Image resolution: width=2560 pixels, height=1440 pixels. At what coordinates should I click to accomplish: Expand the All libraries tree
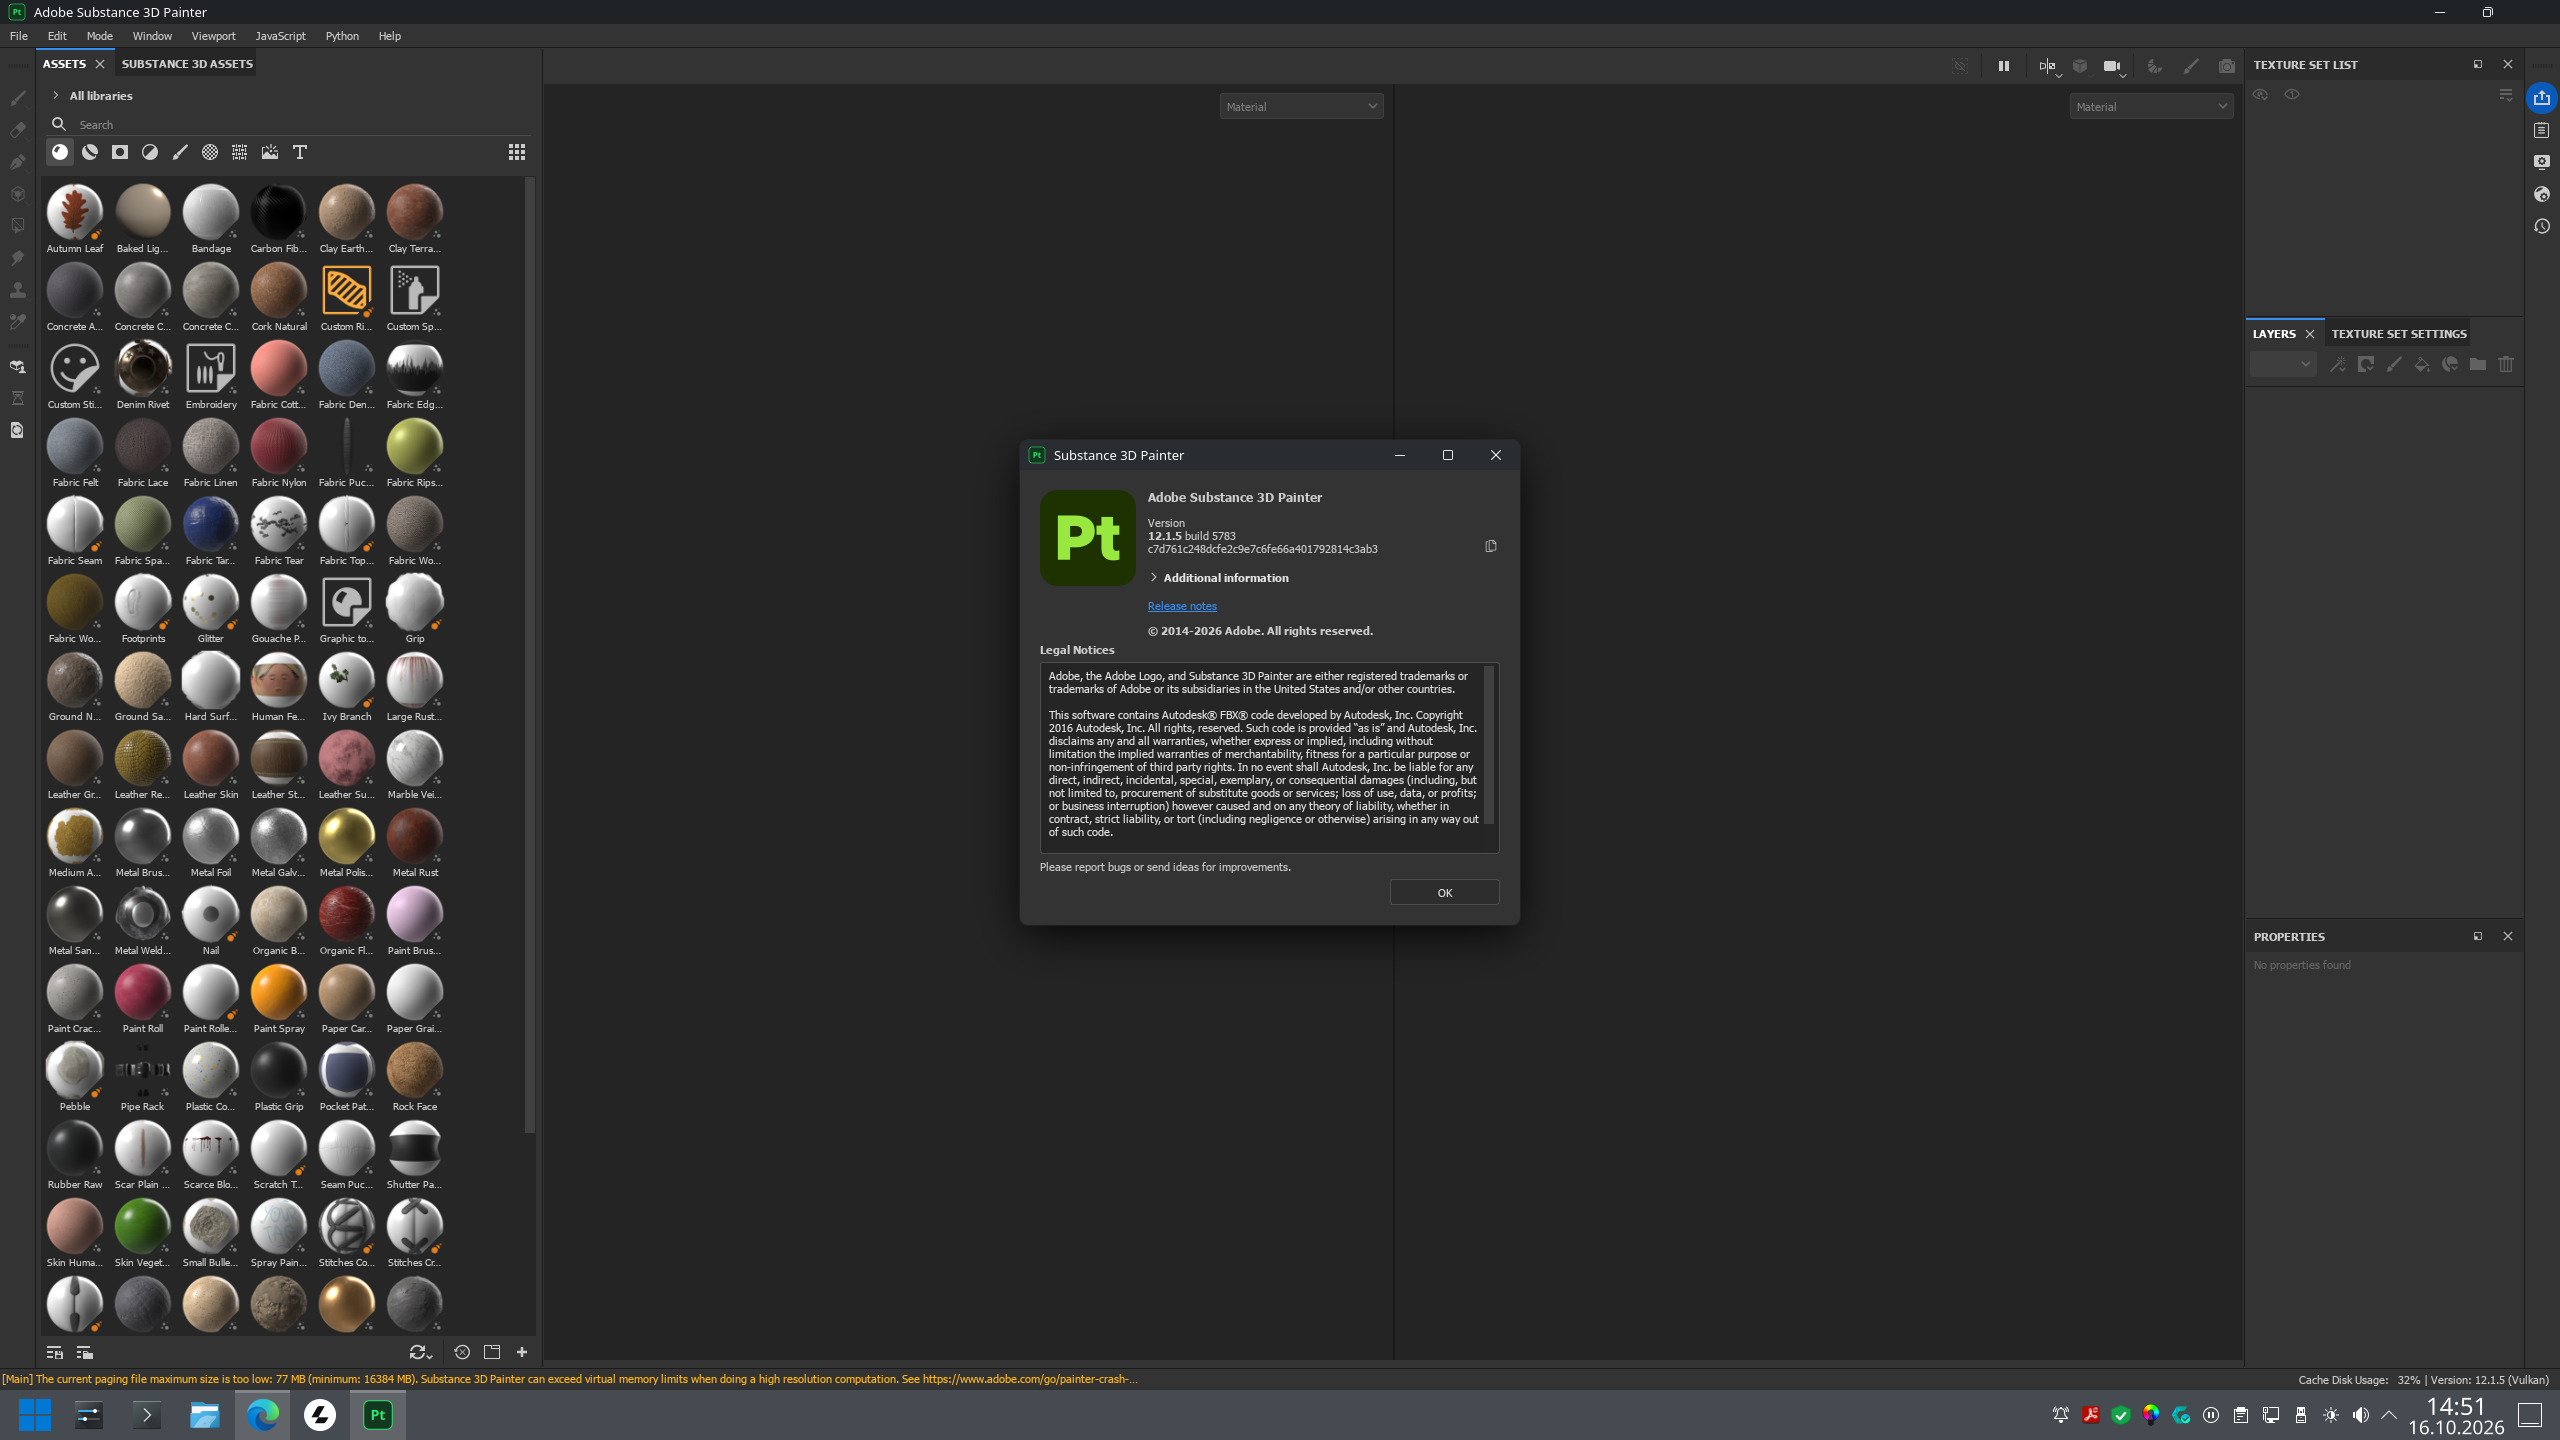[x=56, y=96]
